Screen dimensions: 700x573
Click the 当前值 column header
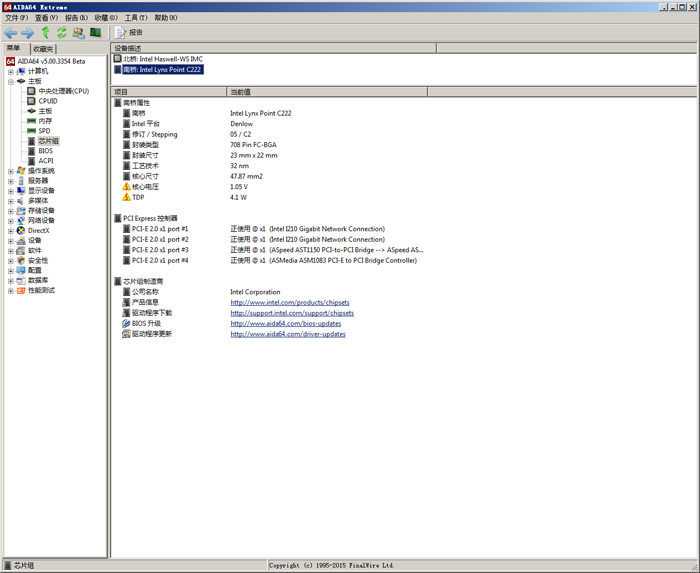pos(327,92)
